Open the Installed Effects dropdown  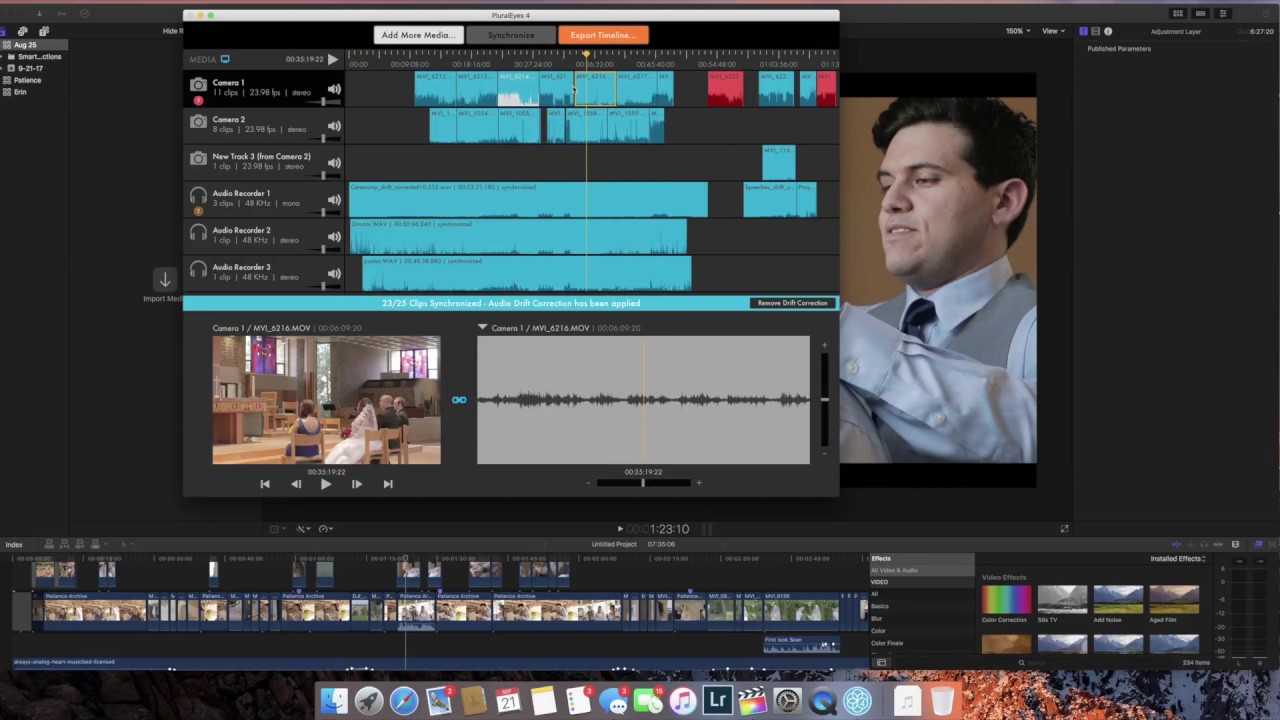(1178, 559)
